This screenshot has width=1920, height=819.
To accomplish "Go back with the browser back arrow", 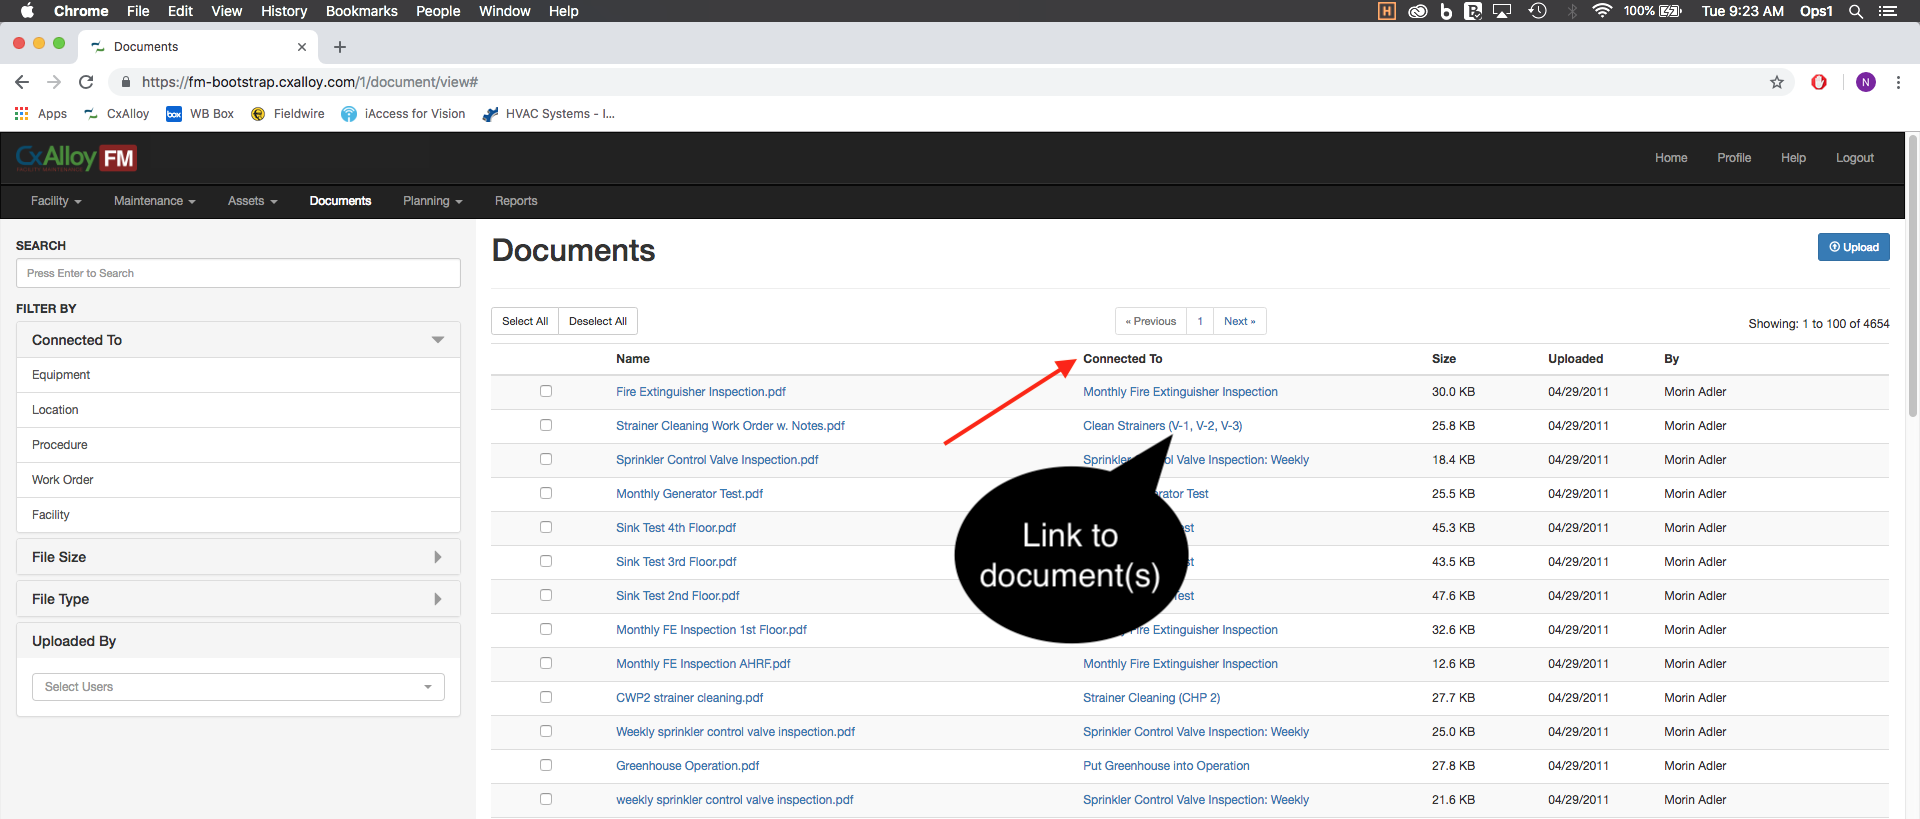I will tap(22, 82).
